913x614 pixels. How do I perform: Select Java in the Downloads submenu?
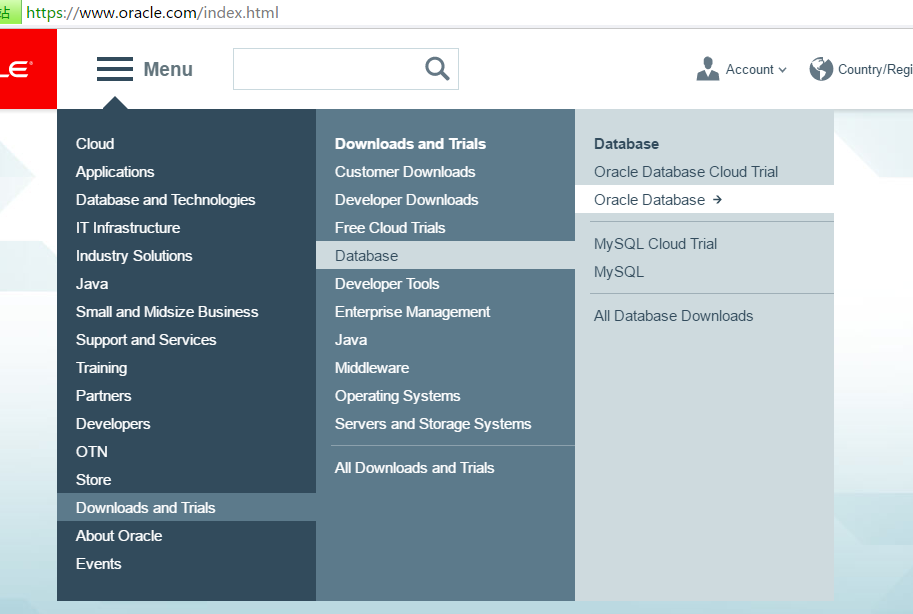tap(351, 340)
